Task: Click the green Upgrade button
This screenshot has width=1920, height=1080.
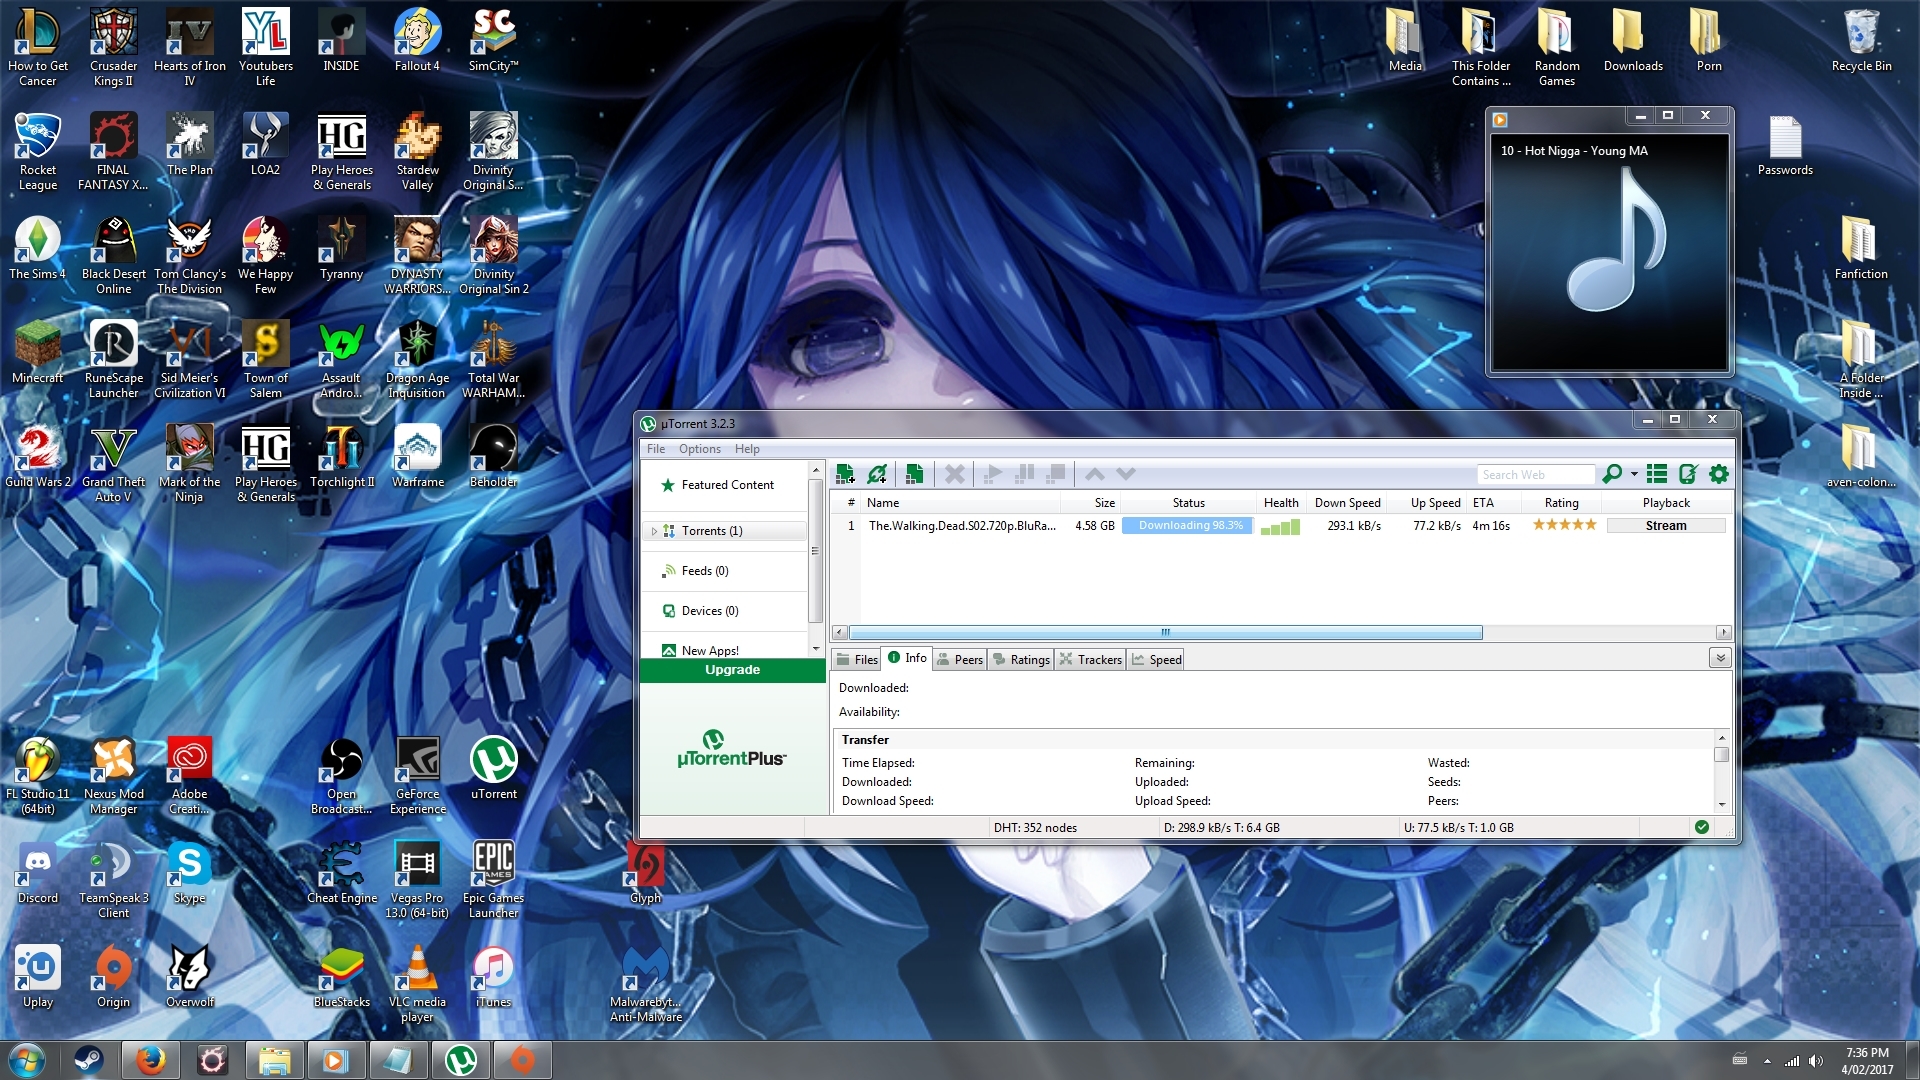Action: tap(732, 670)
